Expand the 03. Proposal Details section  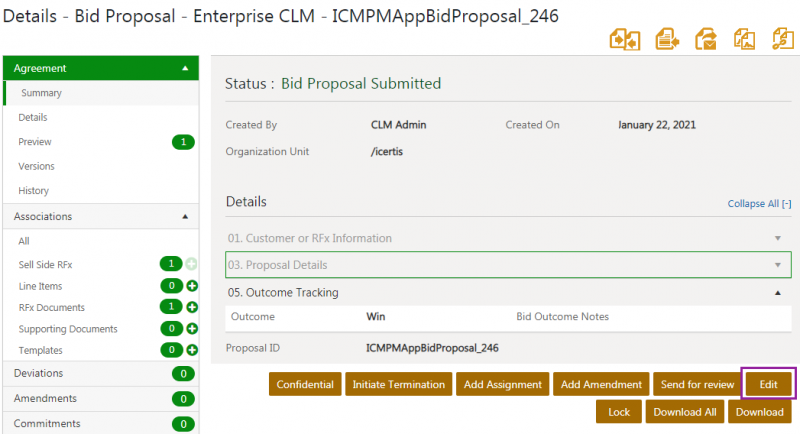(x=777, y=265)
